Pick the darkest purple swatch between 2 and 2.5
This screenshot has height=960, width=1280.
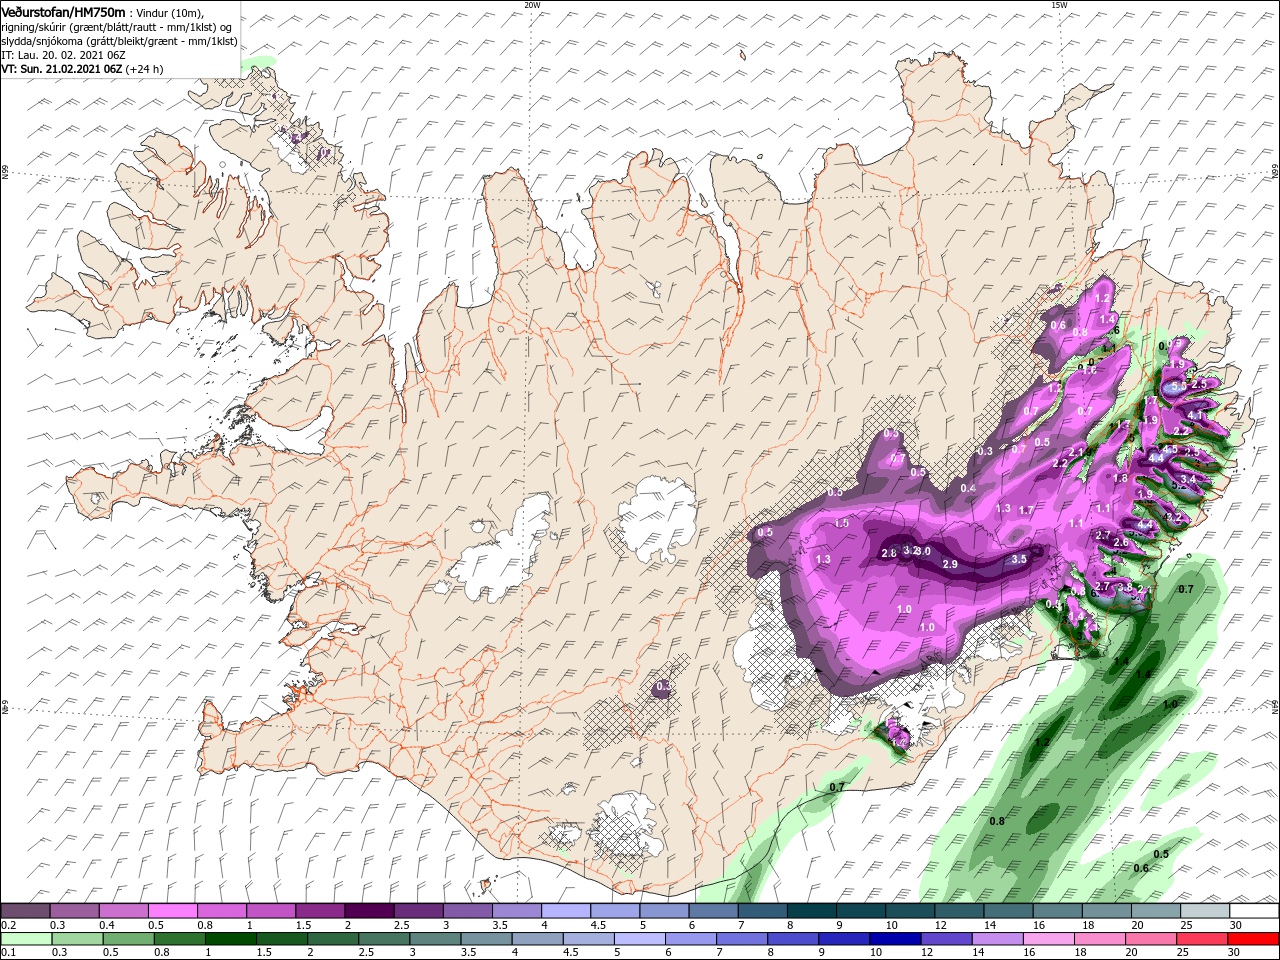point(369,911)
